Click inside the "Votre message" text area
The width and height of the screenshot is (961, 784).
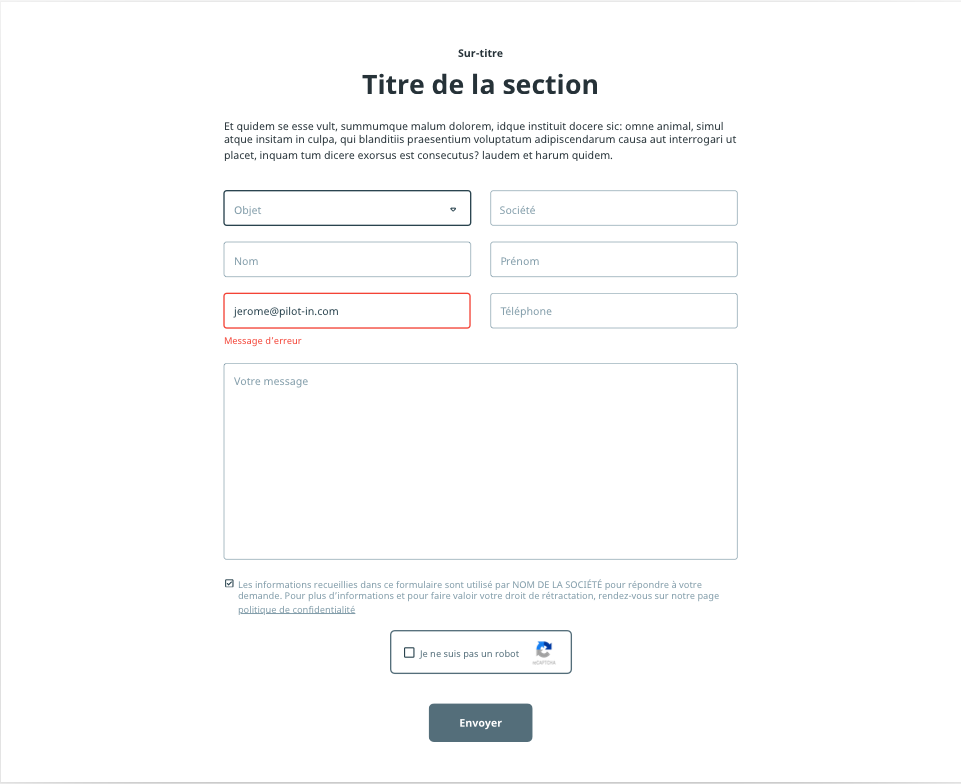(x=480, y=461)
